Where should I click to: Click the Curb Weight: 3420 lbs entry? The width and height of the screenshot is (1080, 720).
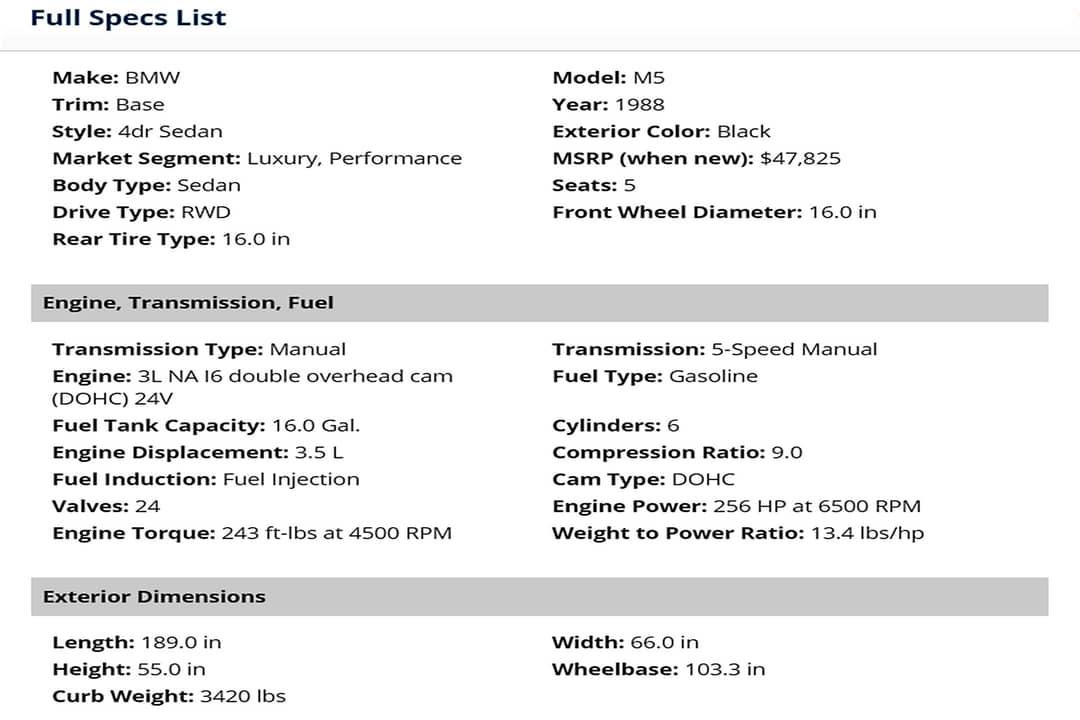(x=169, y=697)
